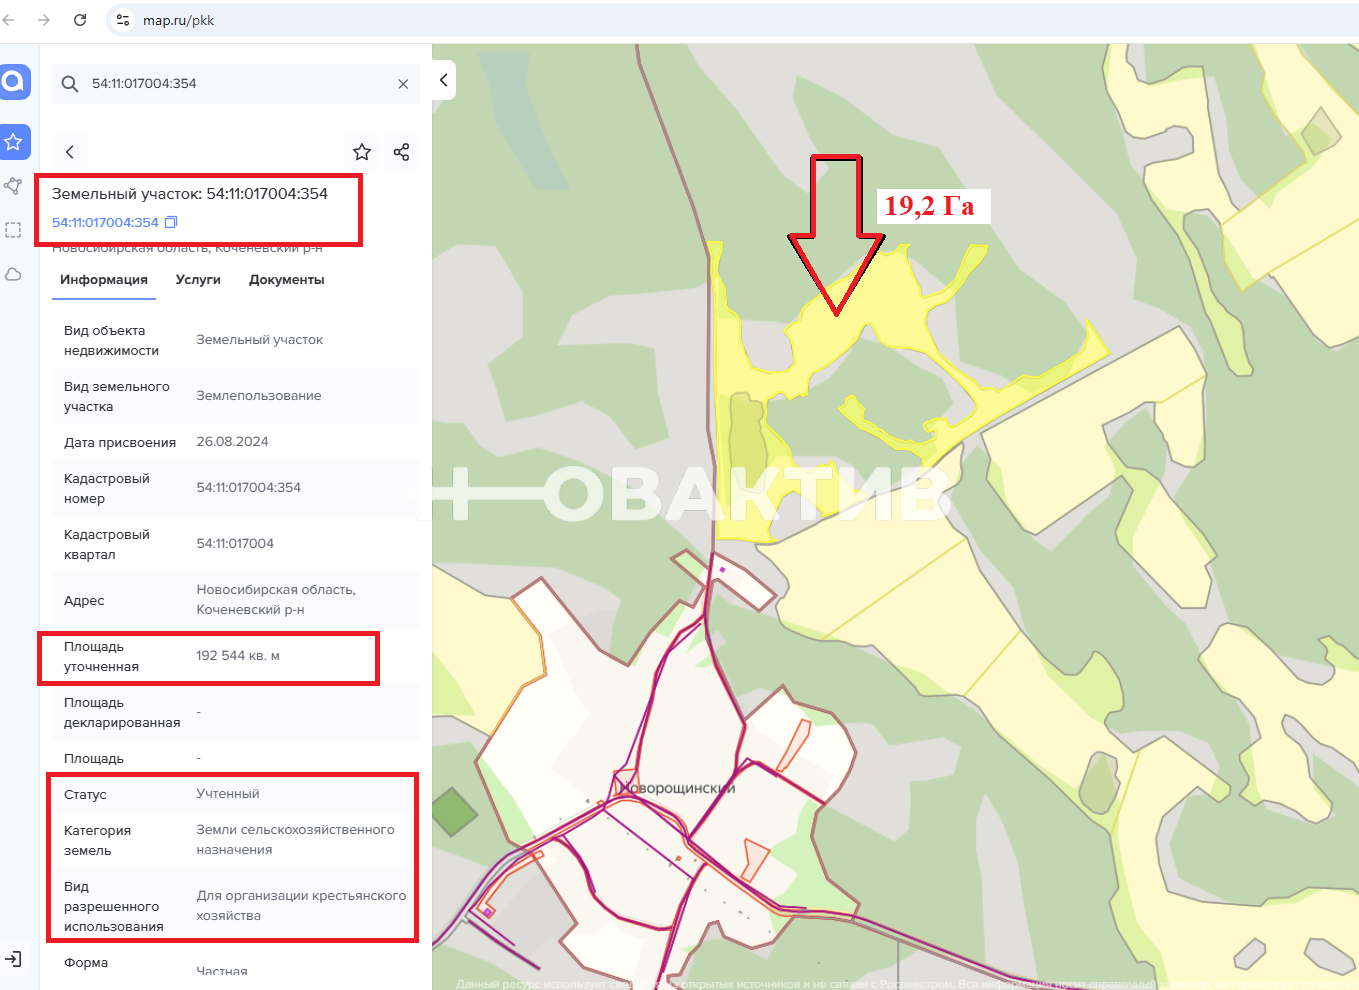Clear the search field with X

pyautogui.click(x=403, y=84)
